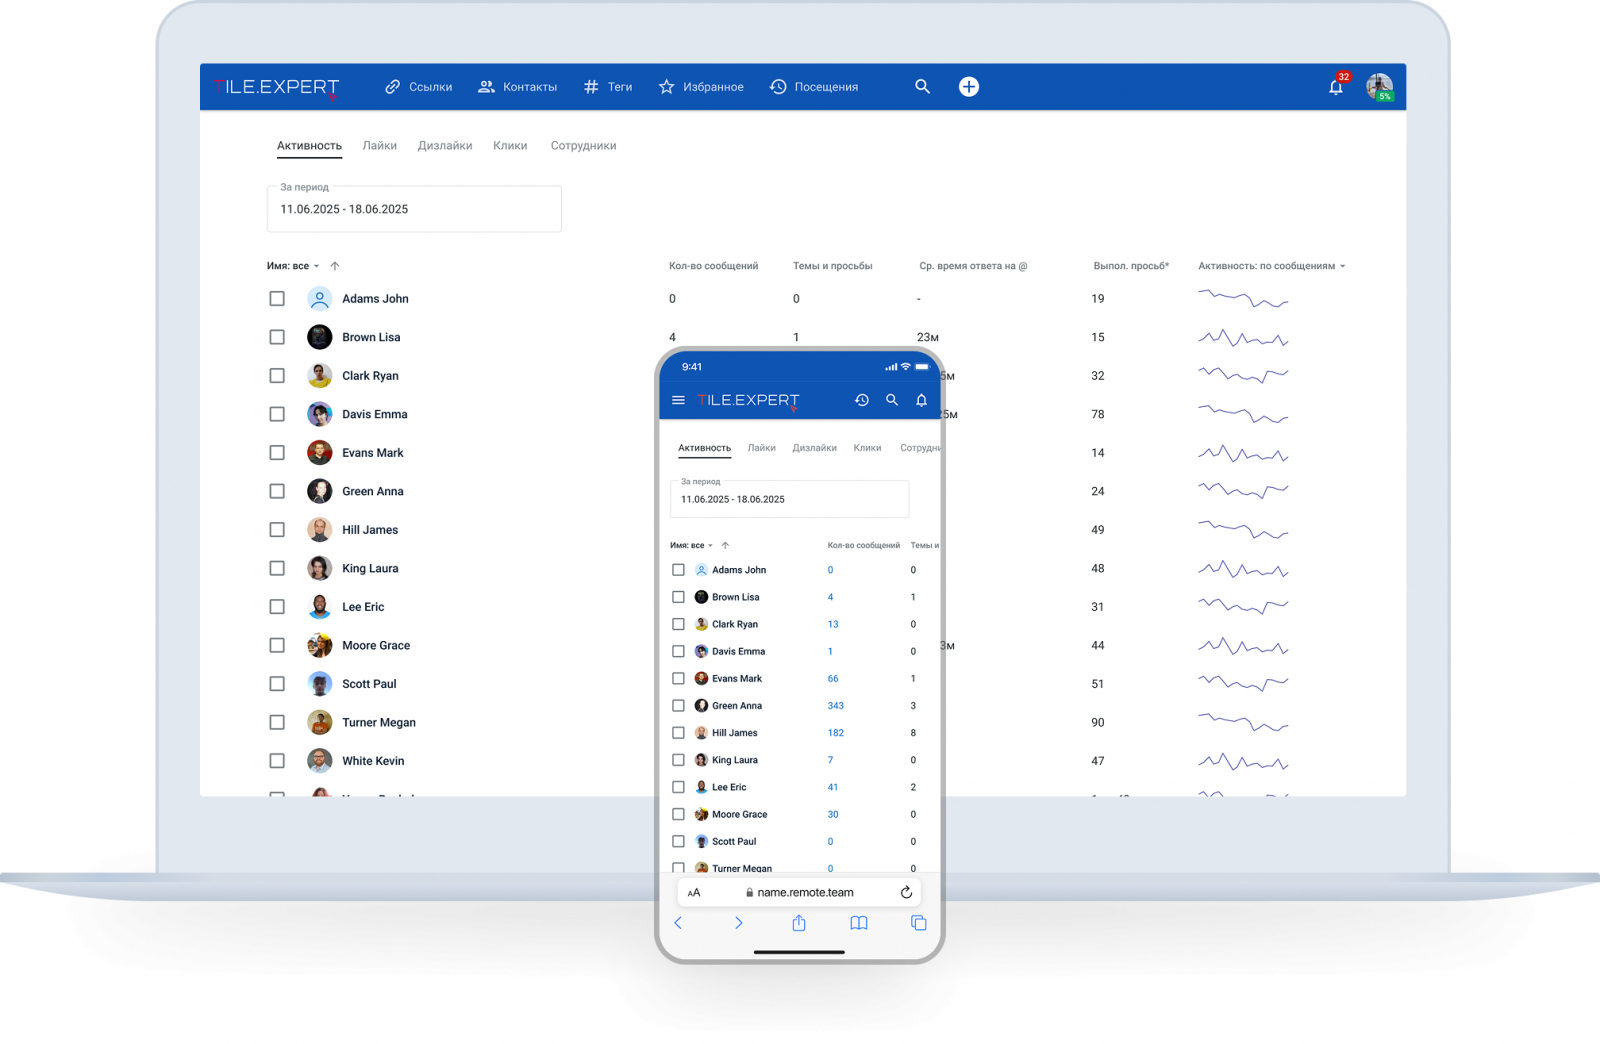Image resolution: width=1600 pixels, height=1044 pixels.
Task: Check the Adams John checkbox on desktop
Action: pos(277,299)
